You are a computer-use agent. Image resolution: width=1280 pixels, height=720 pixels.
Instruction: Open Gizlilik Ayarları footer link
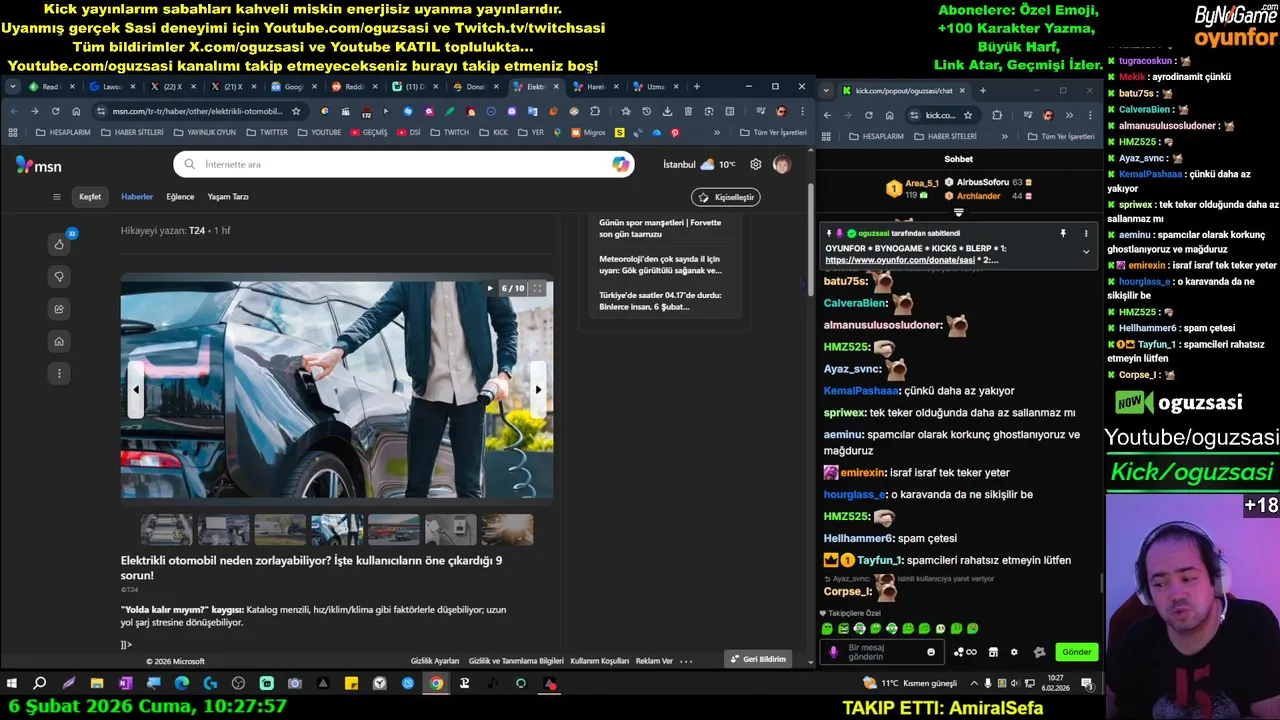435,661
